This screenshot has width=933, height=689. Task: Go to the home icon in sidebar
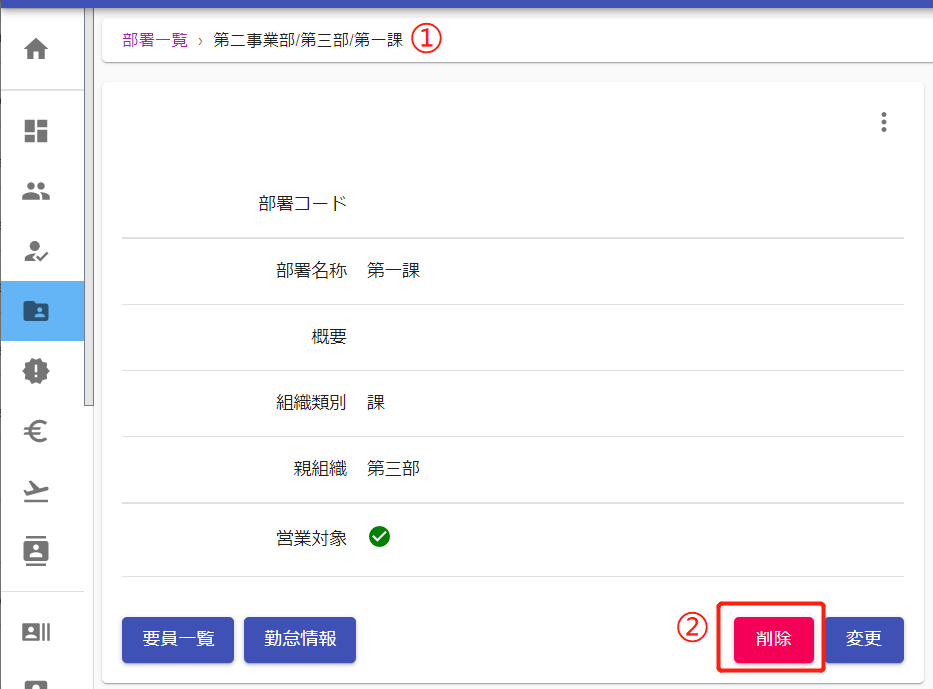coord(36,49)
